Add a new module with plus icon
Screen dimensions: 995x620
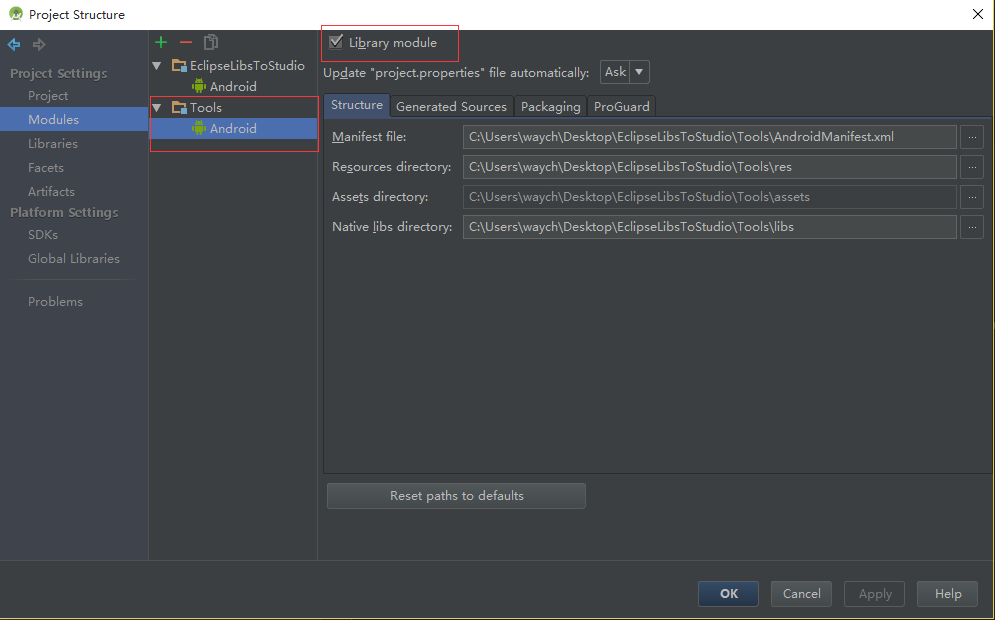tap(161, 43)
